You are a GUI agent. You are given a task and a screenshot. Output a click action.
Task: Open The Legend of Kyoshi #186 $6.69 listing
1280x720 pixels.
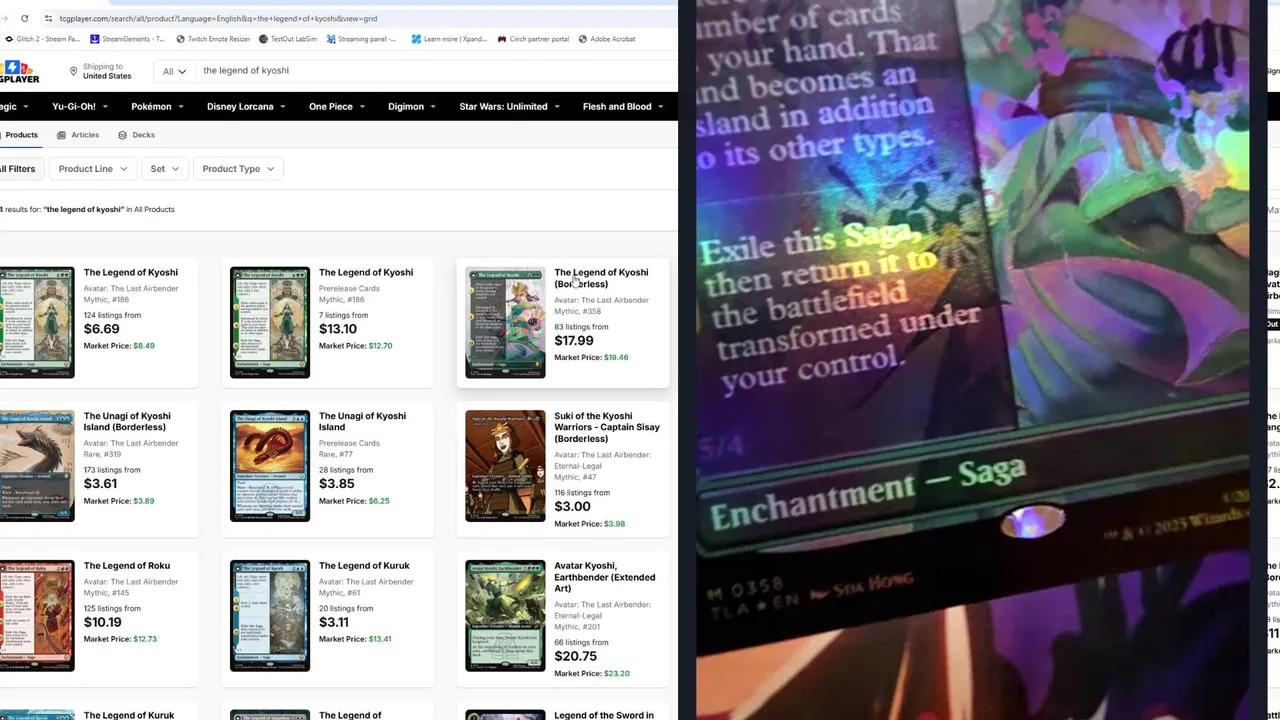131,272
